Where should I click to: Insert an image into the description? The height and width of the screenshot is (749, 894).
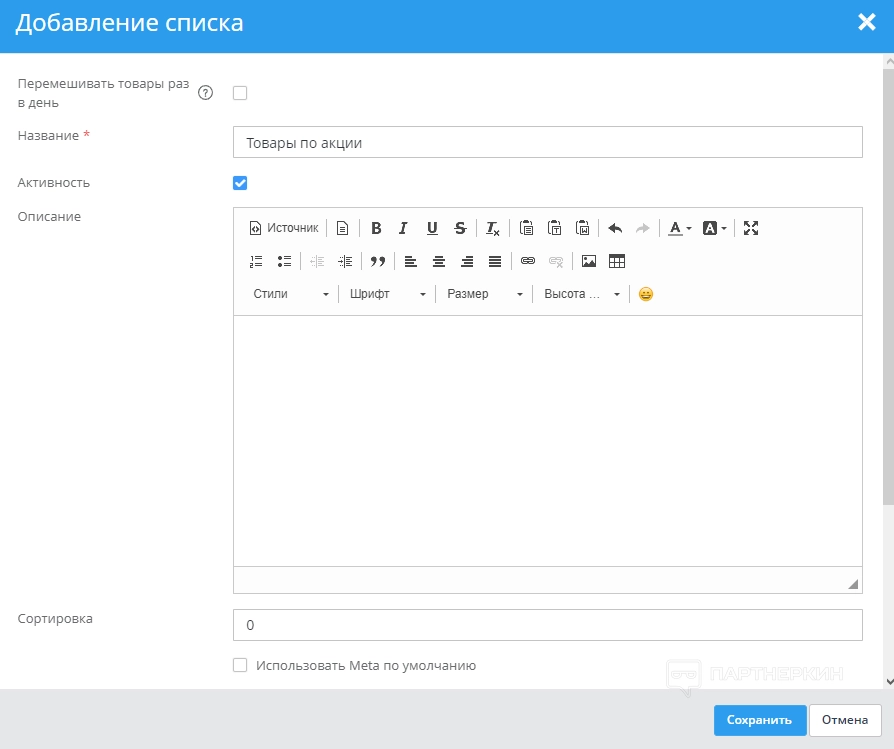[x=589, y=261]
